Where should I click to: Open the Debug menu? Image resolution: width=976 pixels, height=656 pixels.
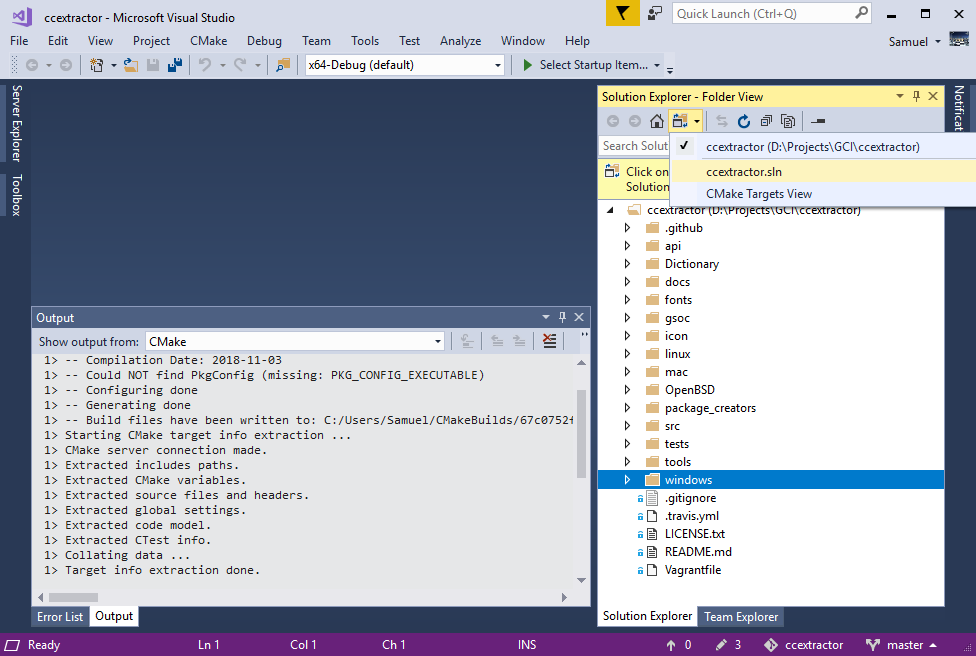(264, 40)
